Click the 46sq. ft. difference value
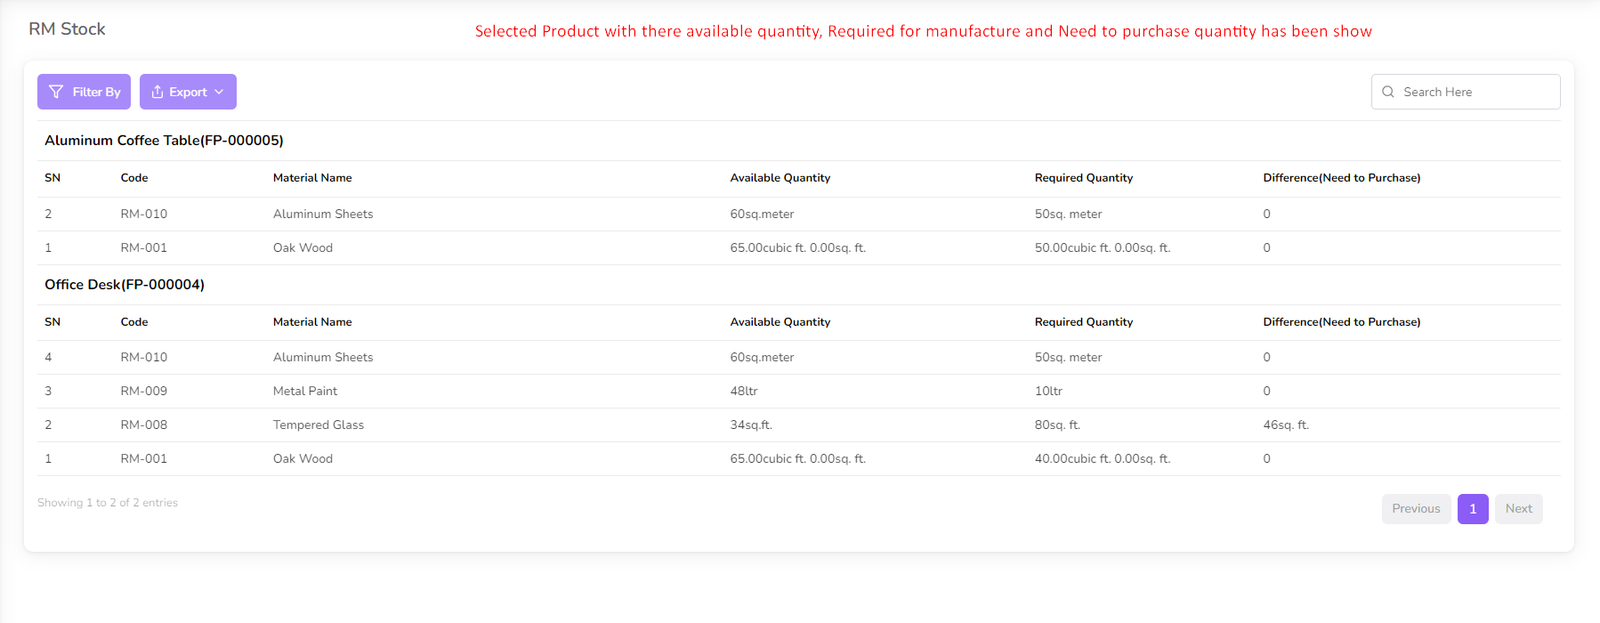Viewport: 1600px width, 623px height. 1285,425
